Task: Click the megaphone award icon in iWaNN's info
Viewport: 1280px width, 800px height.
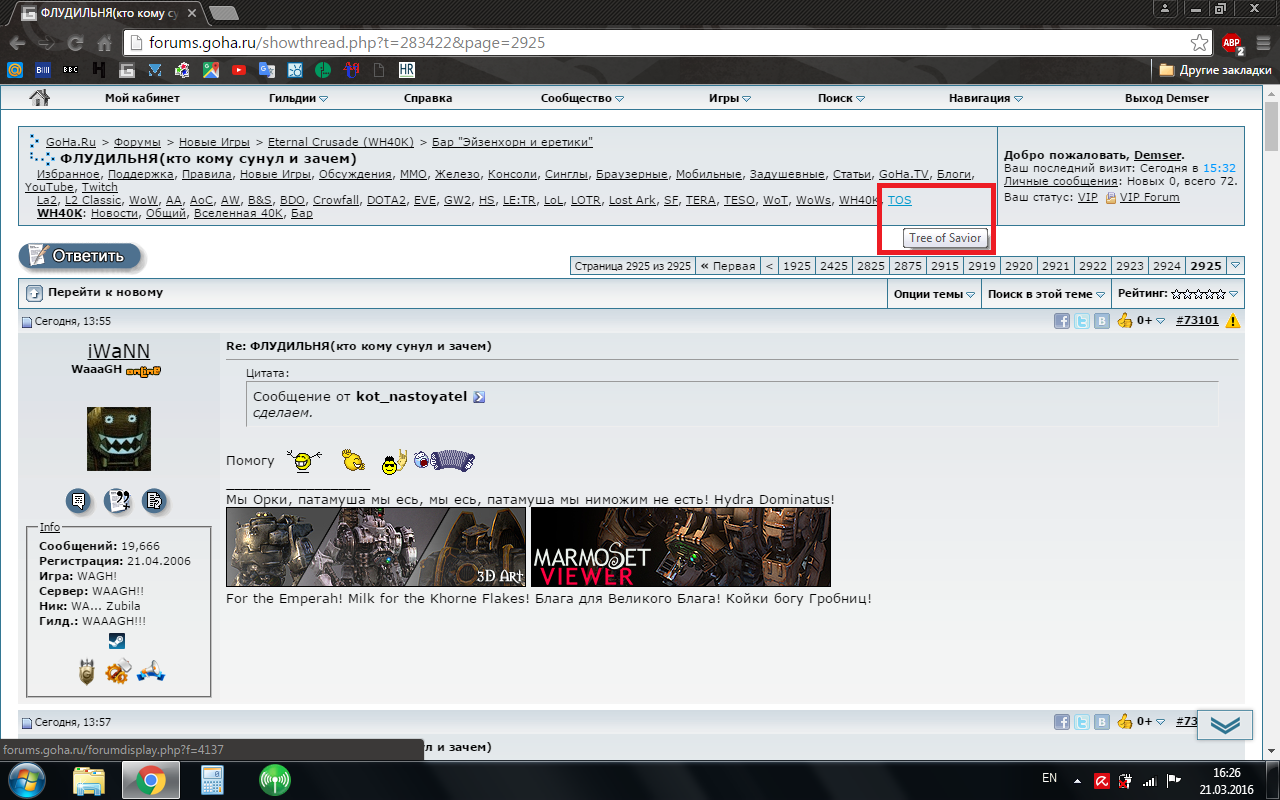Action: click(x=149, y=672)
